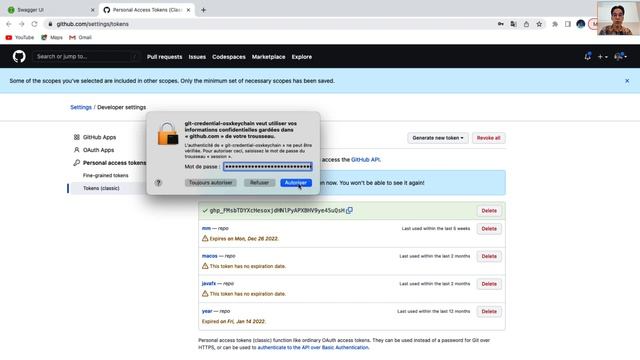Focus GitHub search or jump to field
The height and width of the screenshot is (360, 640).
pyautogui.click(x=86, y=56)
